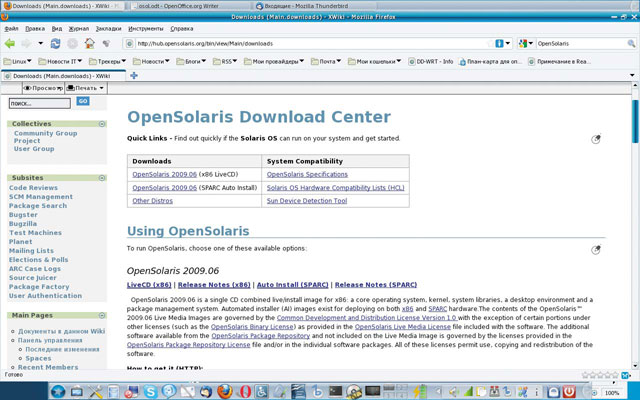Go to the Home page icon
Viewport: 640px width, 400px height.
(x=90, y=43)
